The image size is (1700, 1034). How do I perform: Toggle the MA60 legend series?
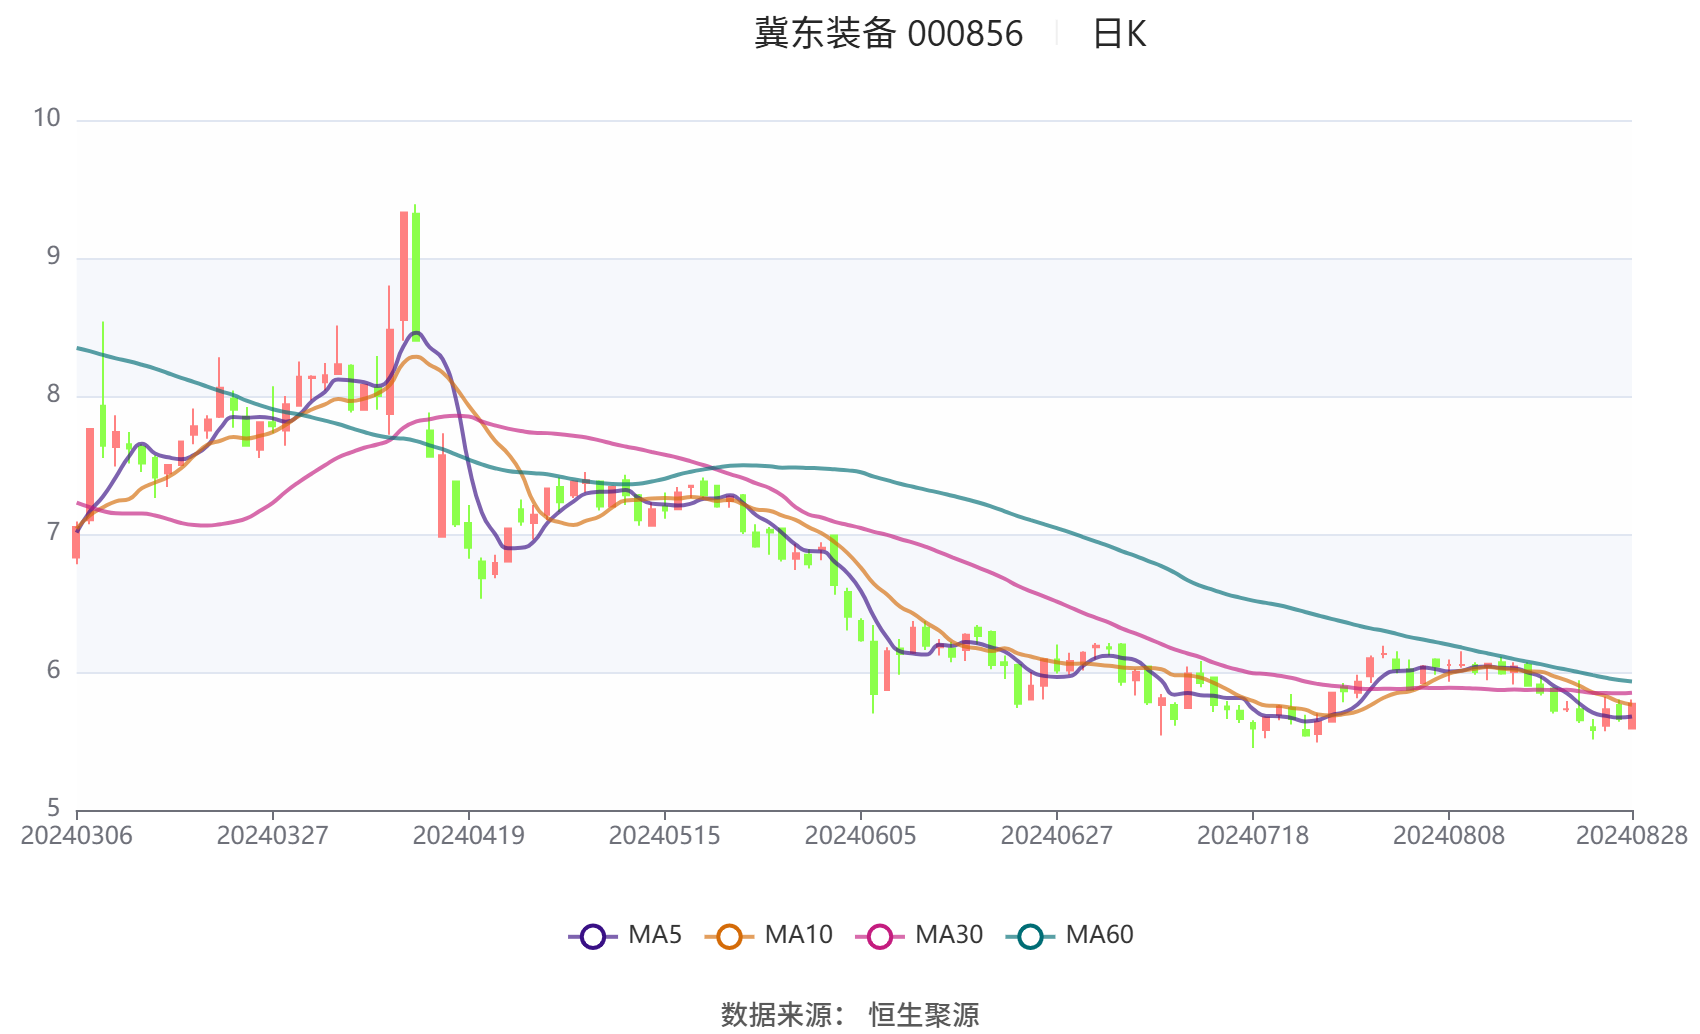[1070, 935]
